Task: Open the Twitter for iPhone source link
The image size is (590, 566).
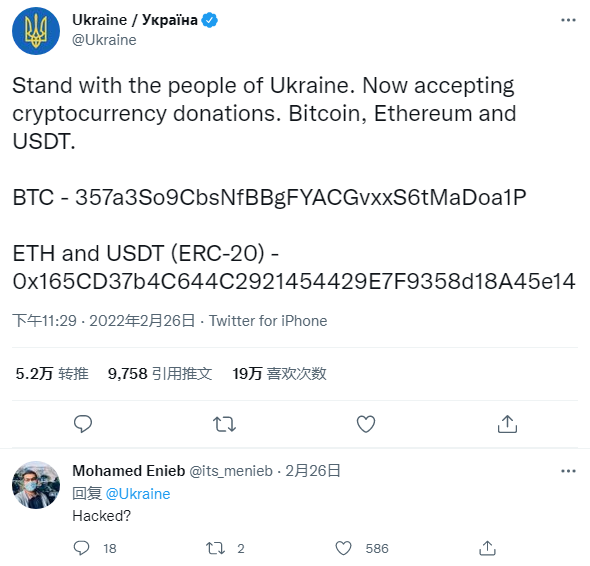Action: tap(268, 321)
